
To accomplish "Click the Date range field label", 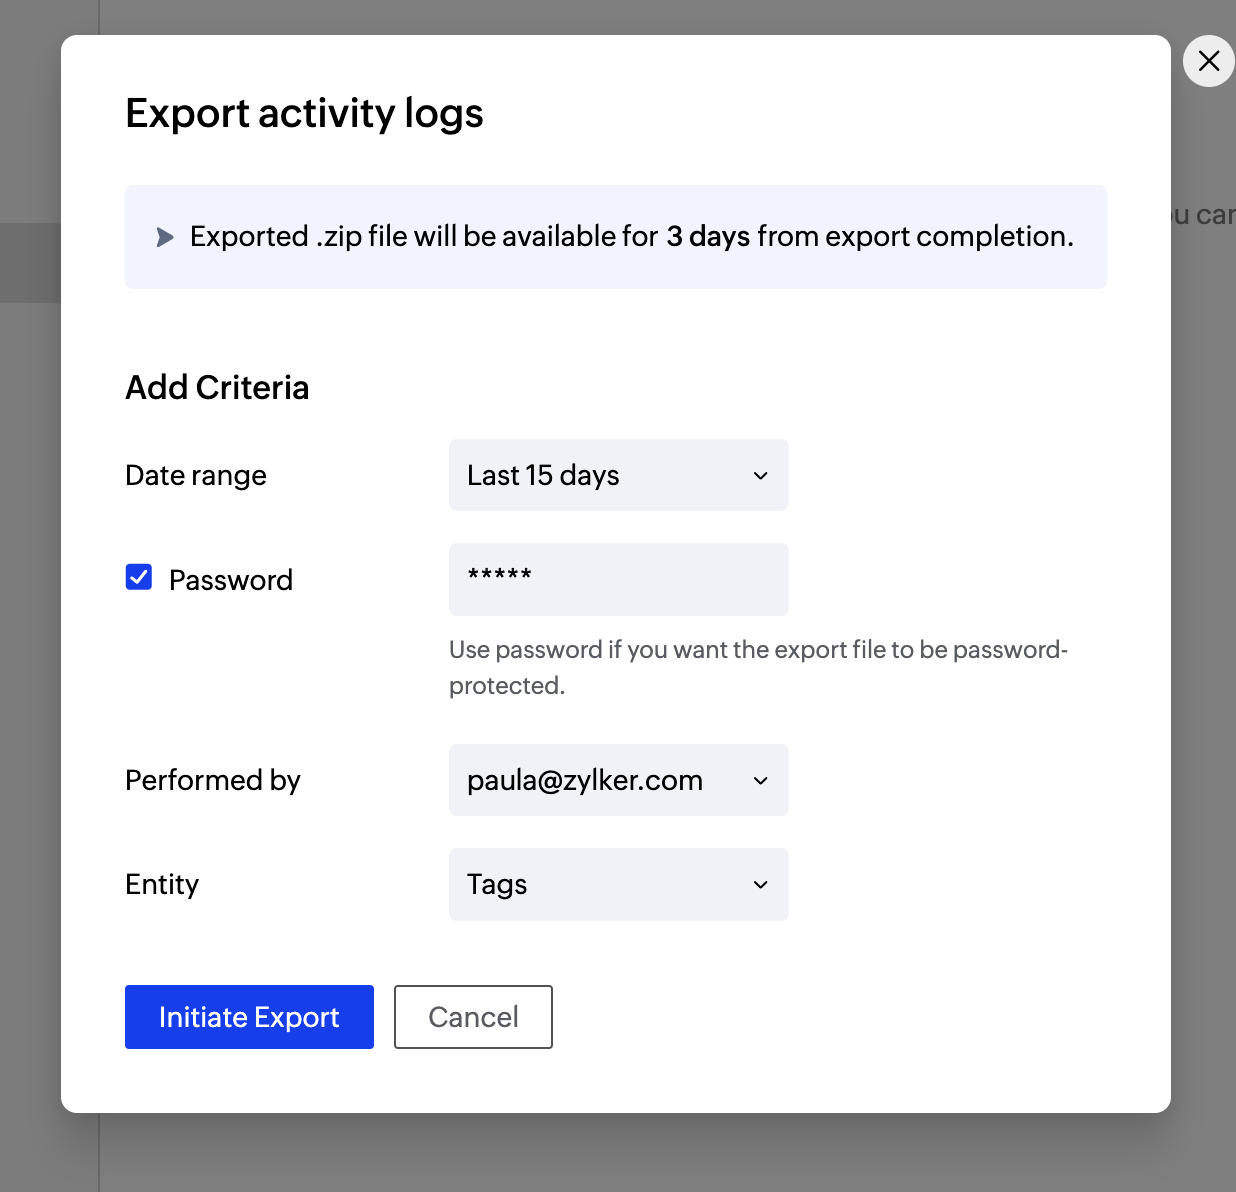I will click(196, 475).
